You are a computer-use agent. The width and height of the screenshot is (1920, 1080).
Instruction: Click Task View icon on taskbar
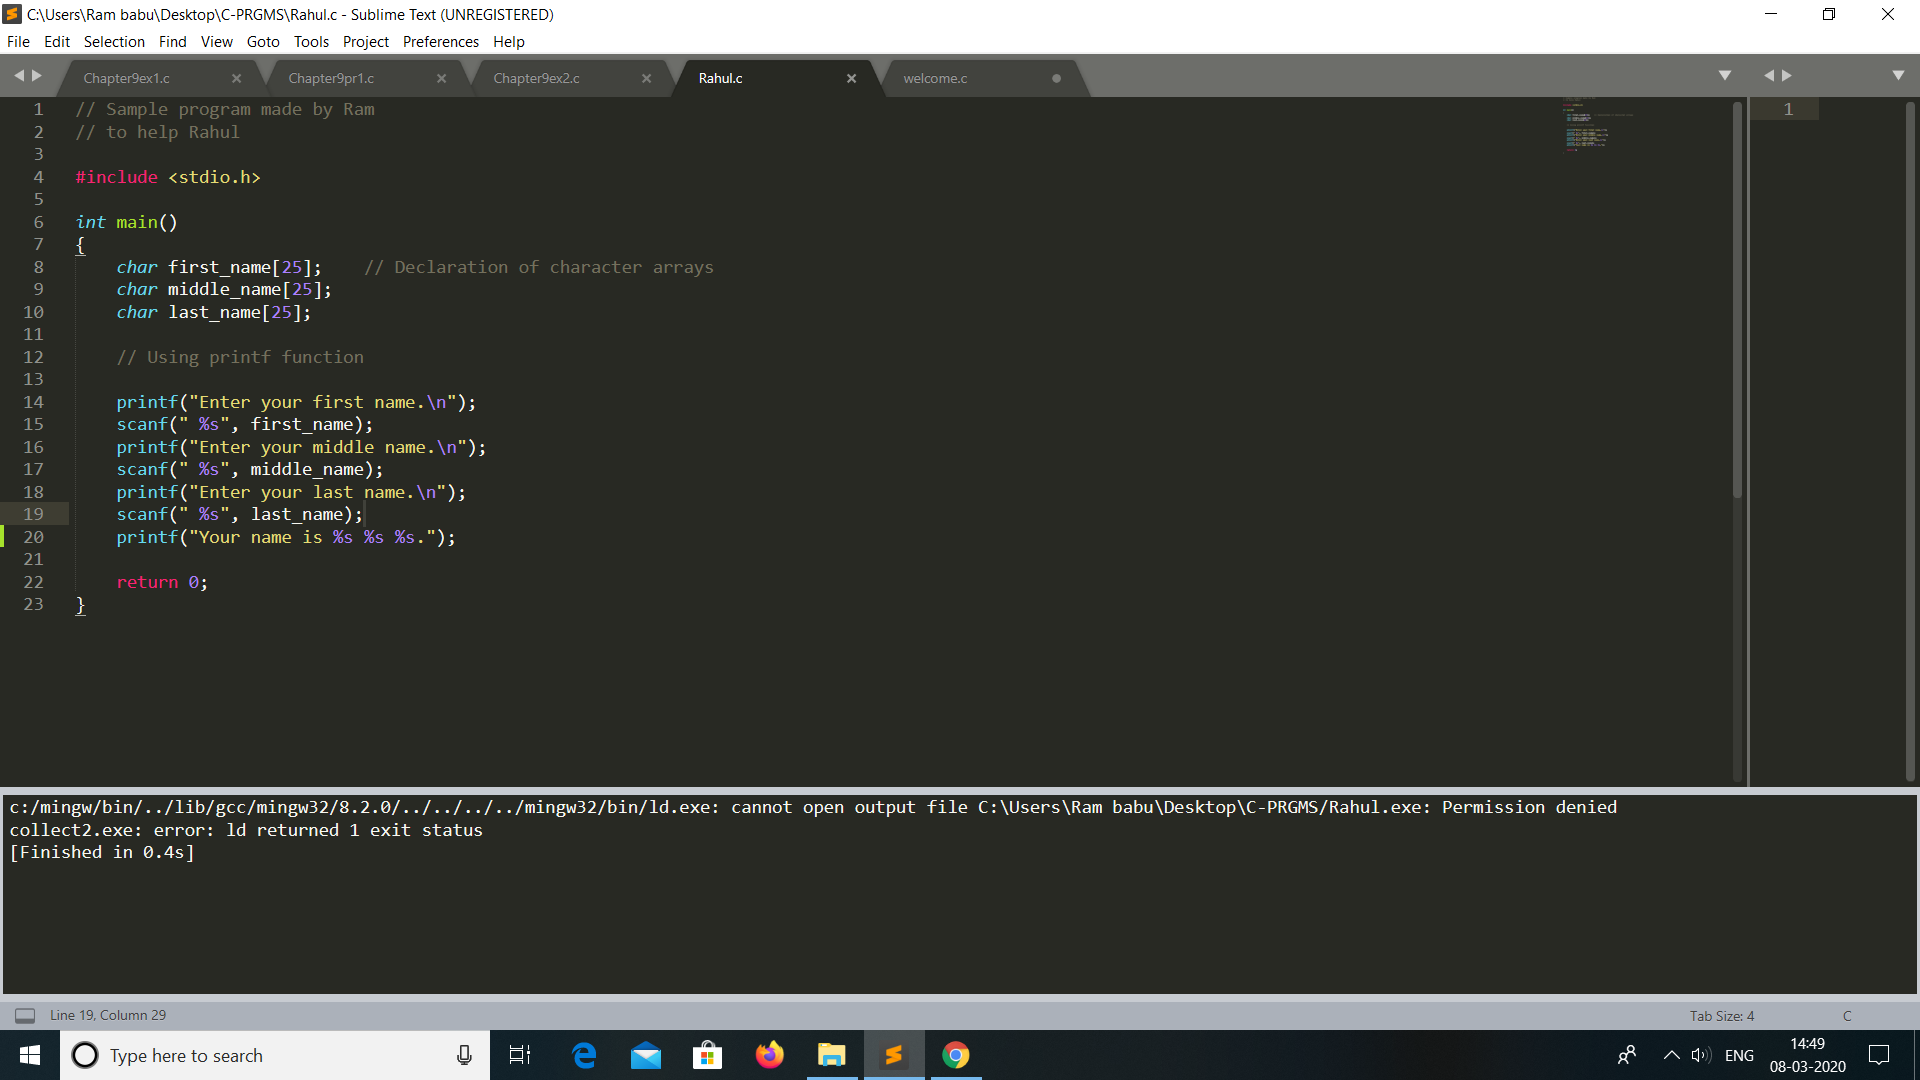pos(520,1055)
